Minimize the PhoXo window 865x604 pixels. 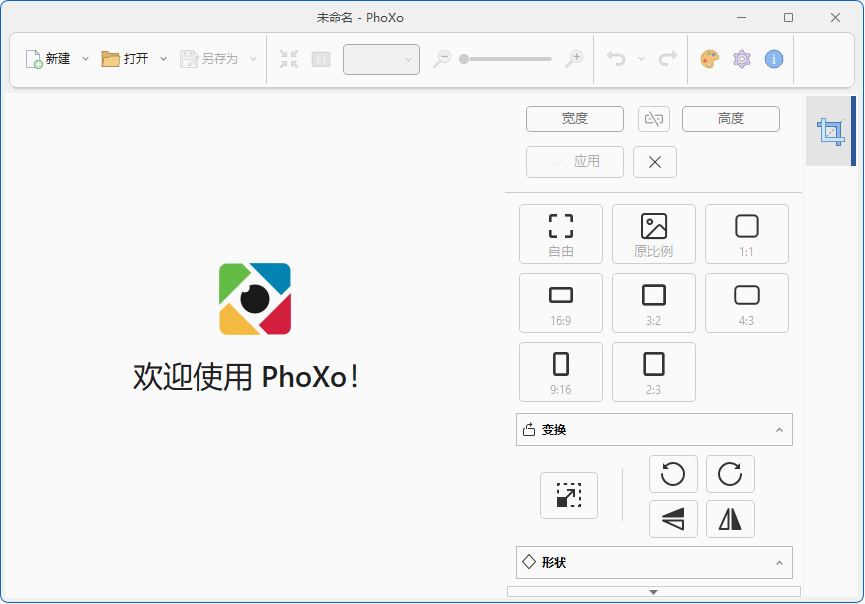(x=741, y=18)
